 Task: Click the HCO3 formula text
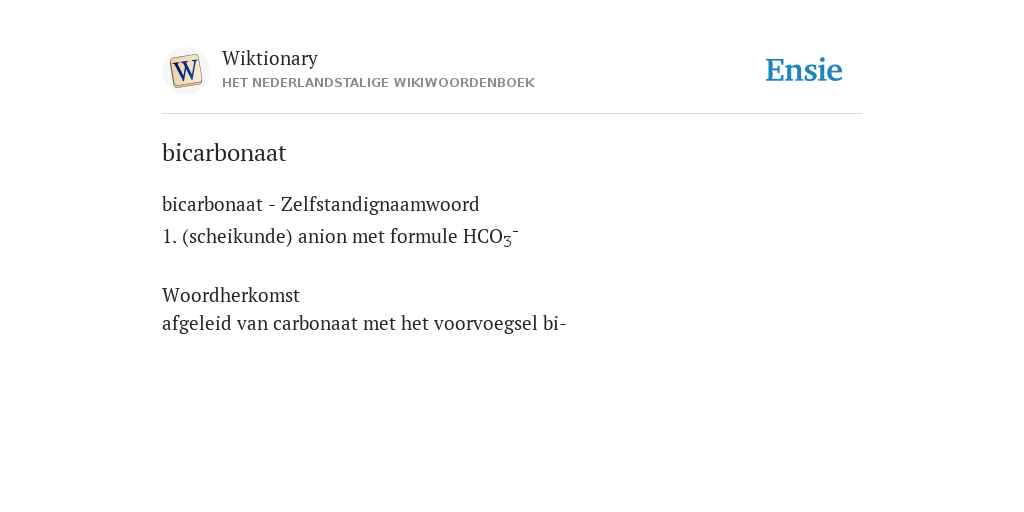tap(490, 236)
